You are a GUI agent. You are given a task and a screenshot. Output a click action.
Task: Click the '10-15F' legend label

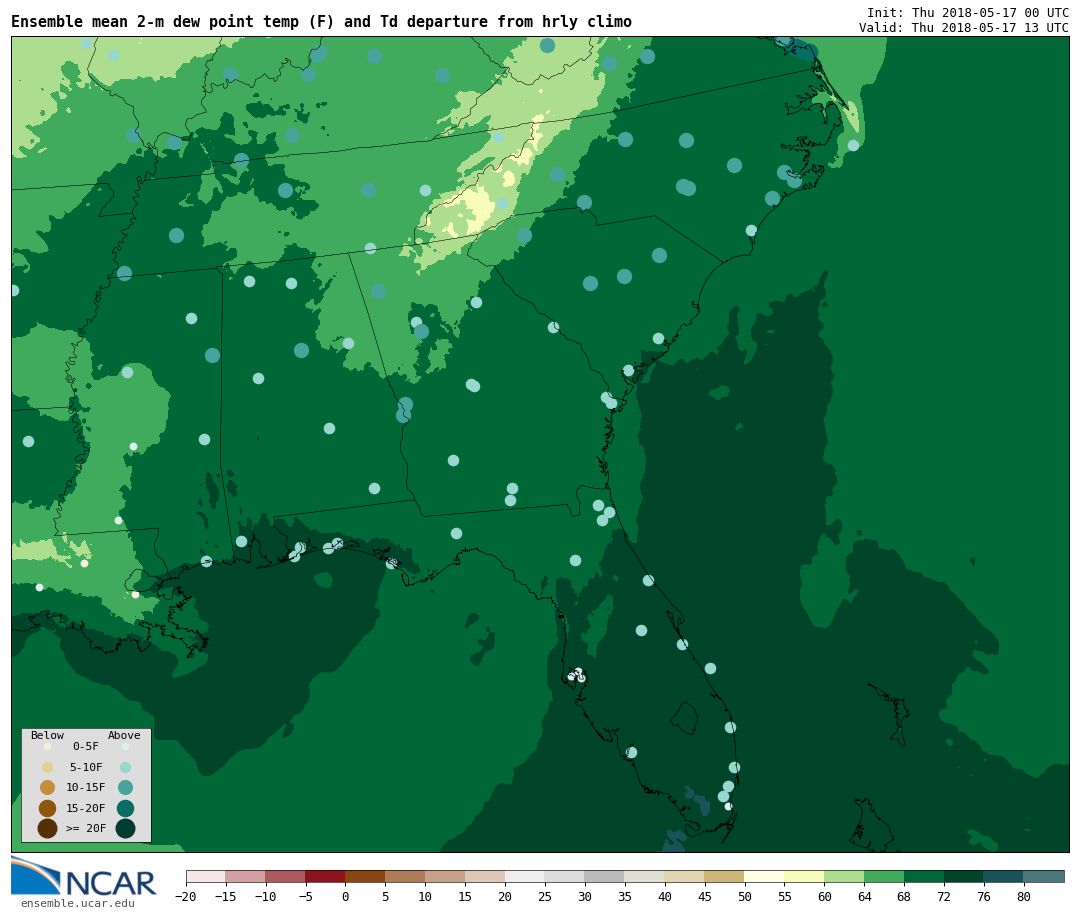[85, 788]
